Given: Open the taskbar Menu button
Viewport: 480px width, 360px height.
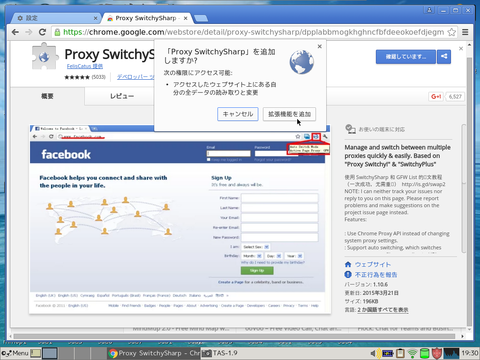Looking at the screenshot, I should pyautogui.click(x=15, y=353).
